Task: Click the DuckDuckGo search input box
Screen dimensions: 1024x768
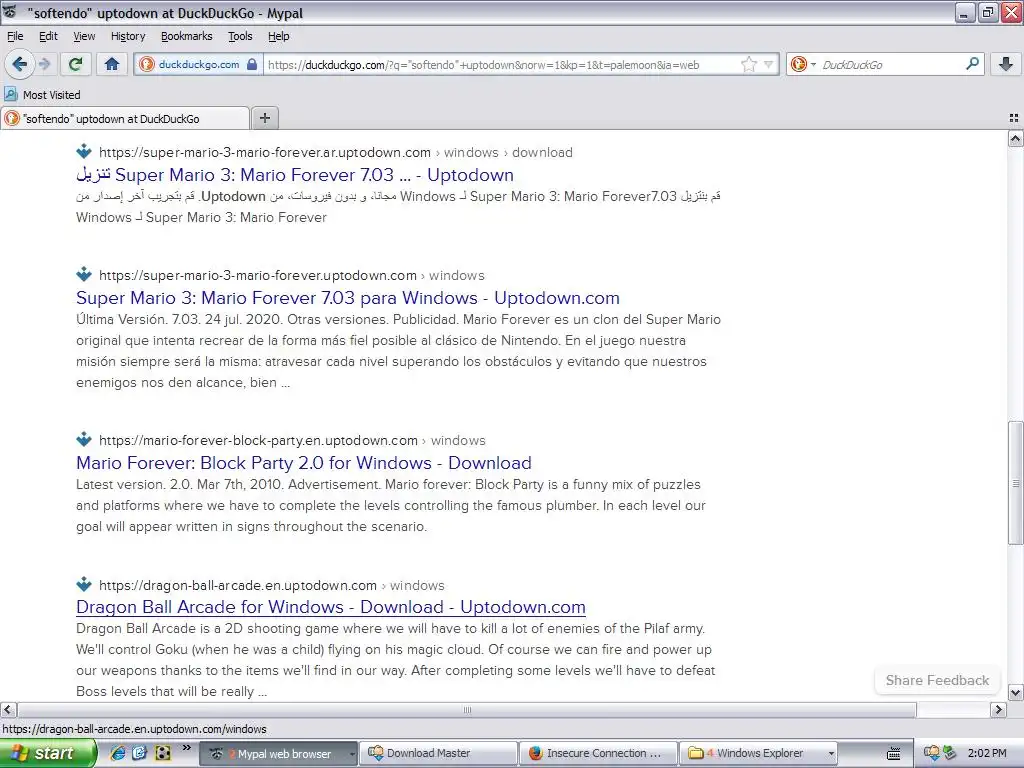Action: click(891, 65)
